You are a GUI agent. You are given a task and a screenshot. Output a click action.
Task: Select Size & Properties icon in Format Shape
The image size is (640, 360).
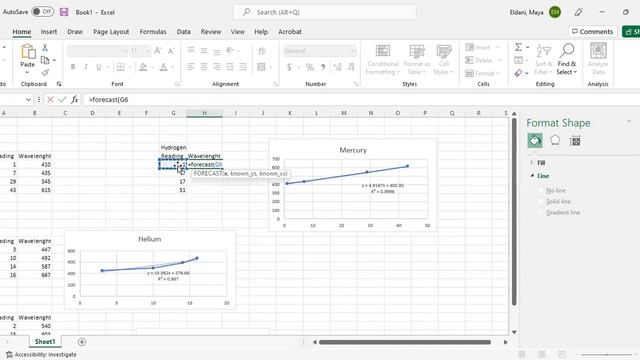575,141
